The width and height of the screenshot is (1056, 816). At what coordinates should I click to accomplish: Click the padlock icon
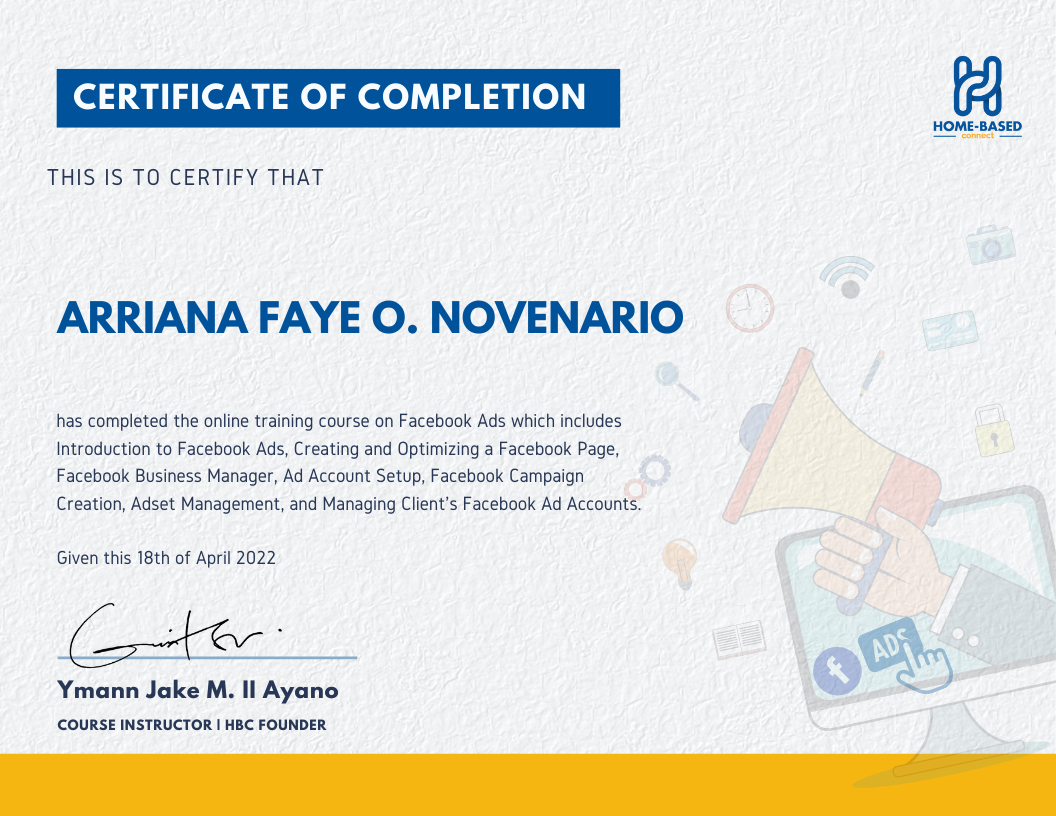[994, 431]
